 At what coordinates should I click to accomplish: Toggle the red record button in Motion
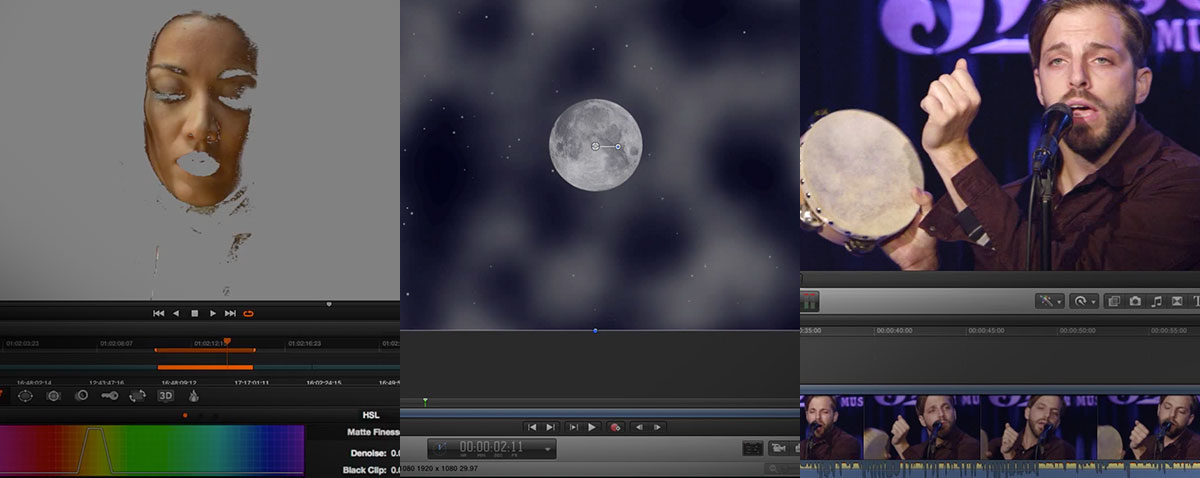tap(615, 427)
